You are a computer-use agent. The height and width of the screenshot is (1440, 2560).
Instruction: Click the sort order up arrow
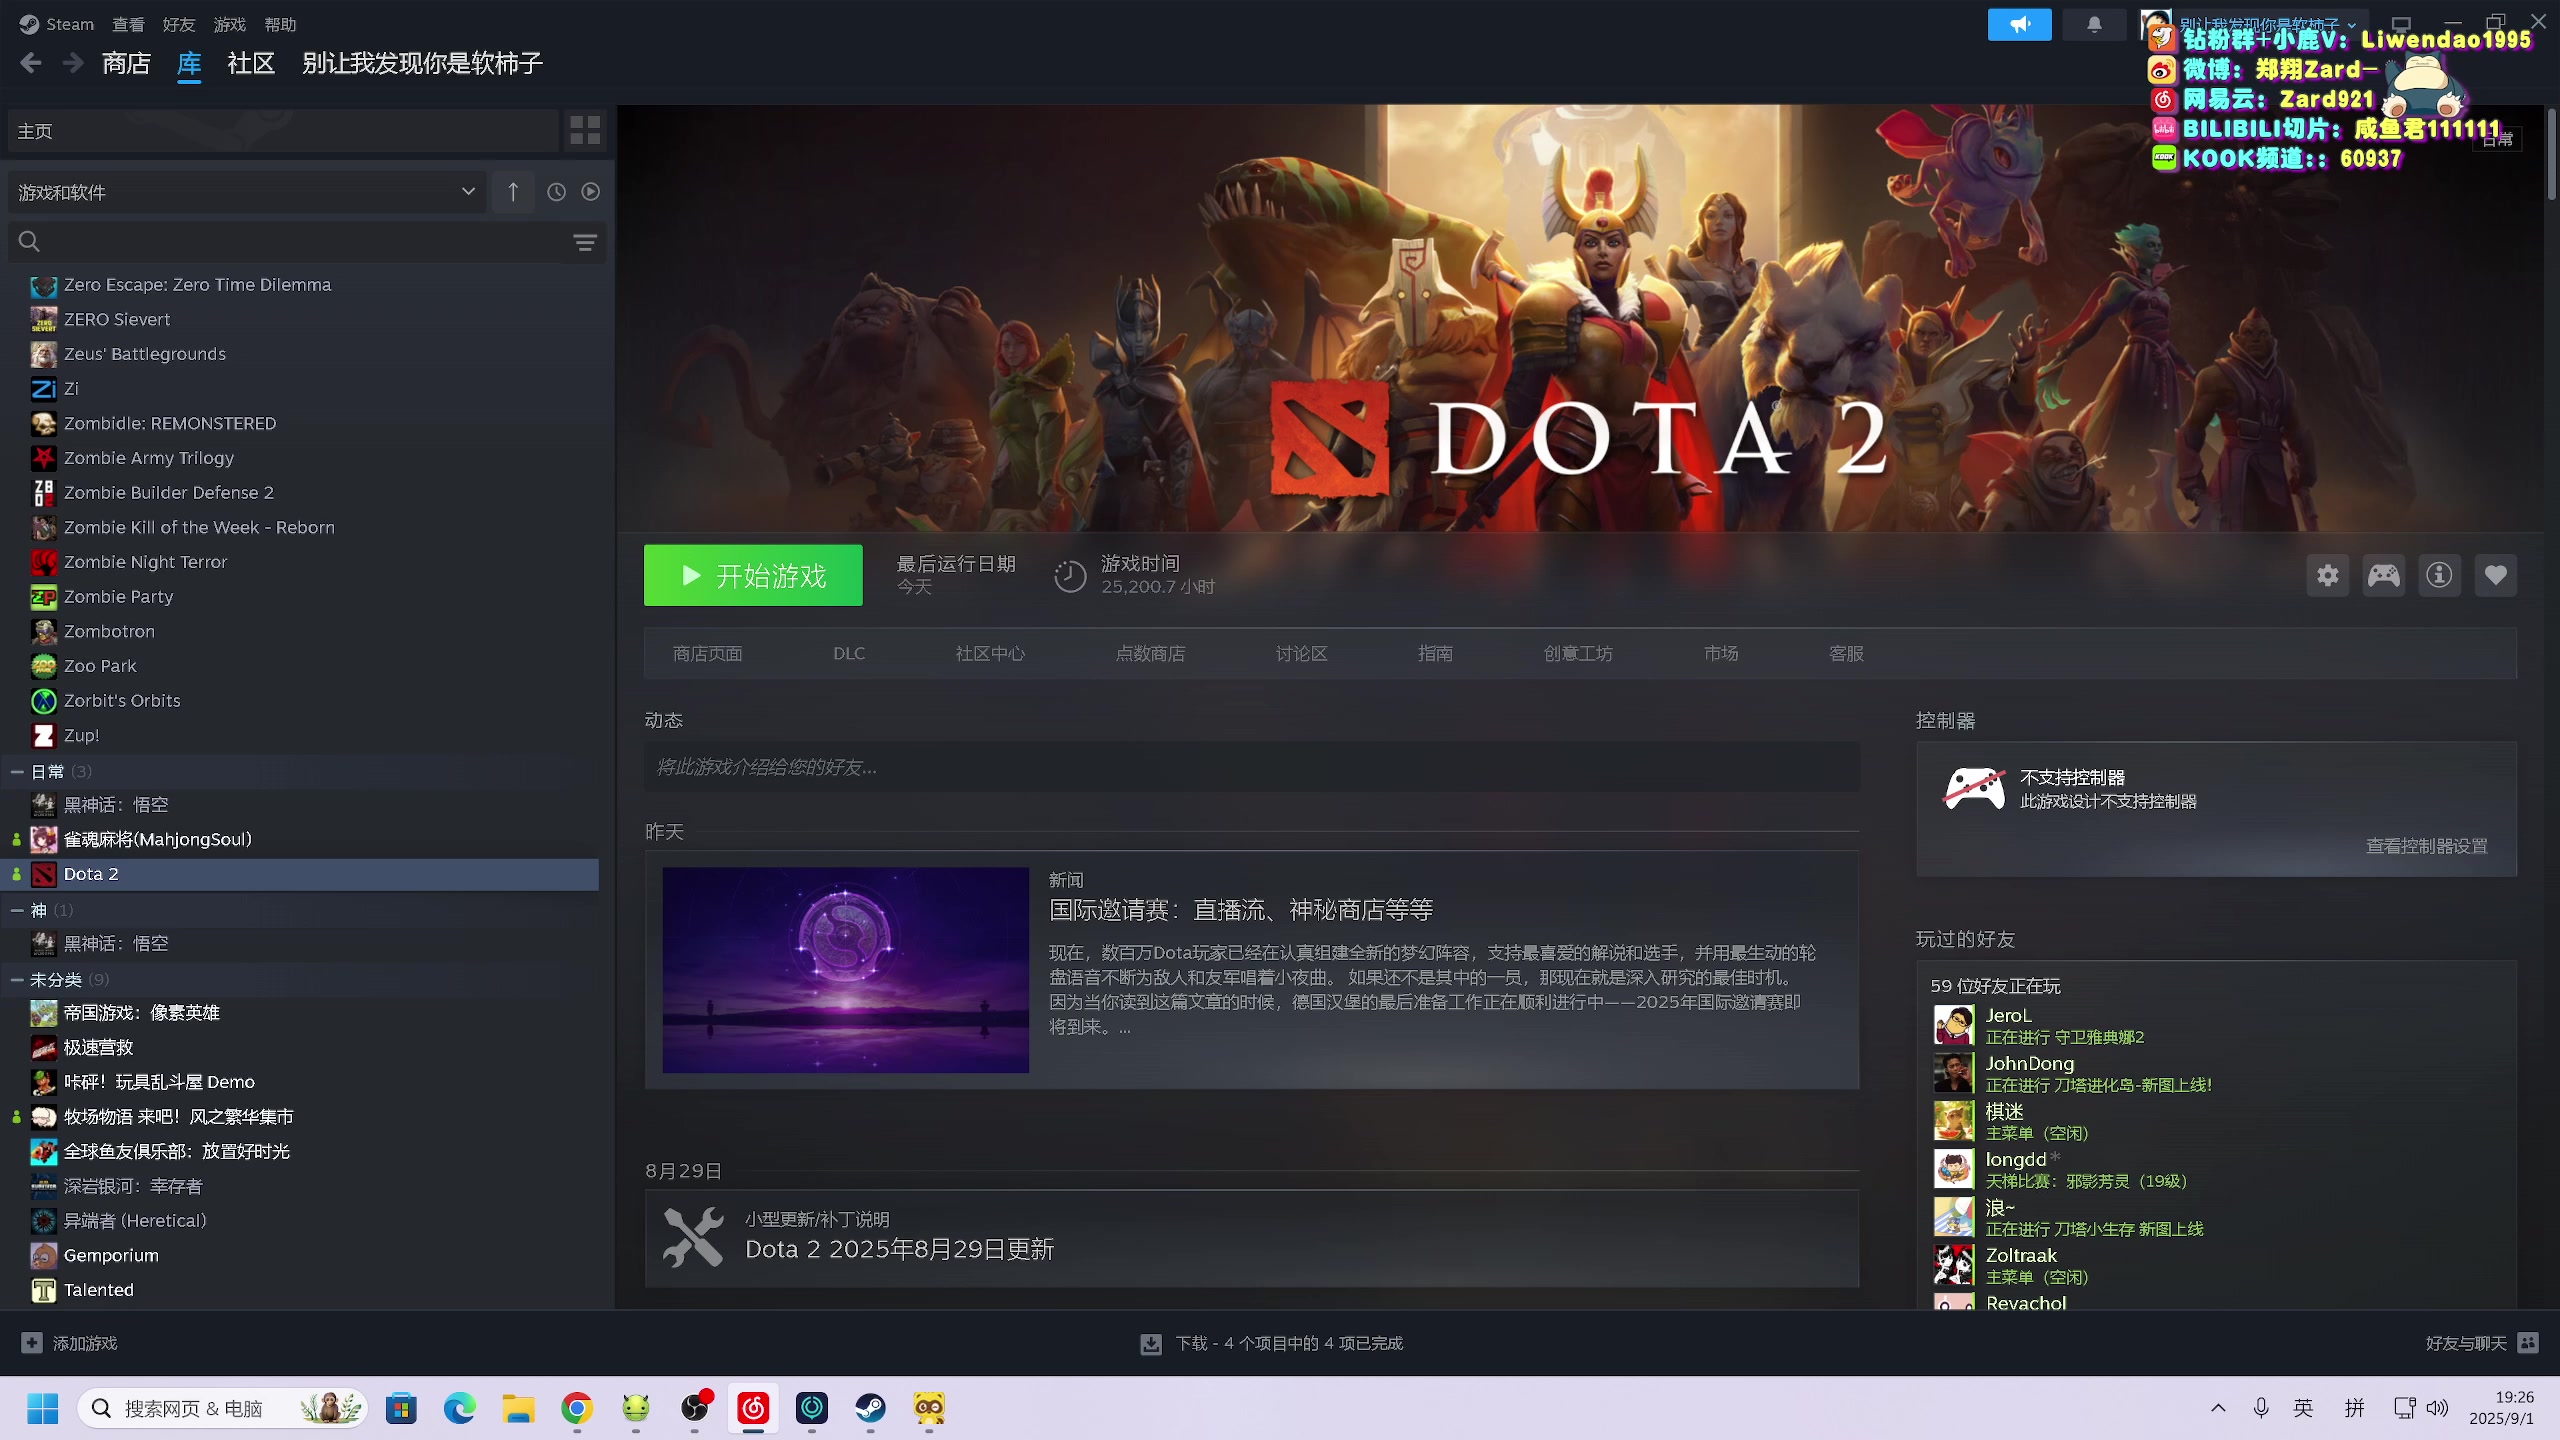point(513,192)
